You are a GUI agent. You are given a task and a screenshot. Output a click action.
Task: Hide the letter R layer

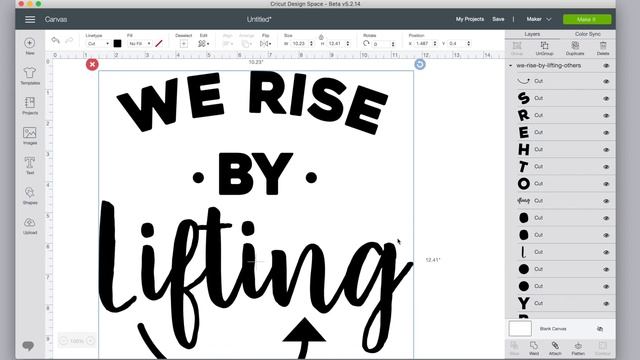pos(606,116)
